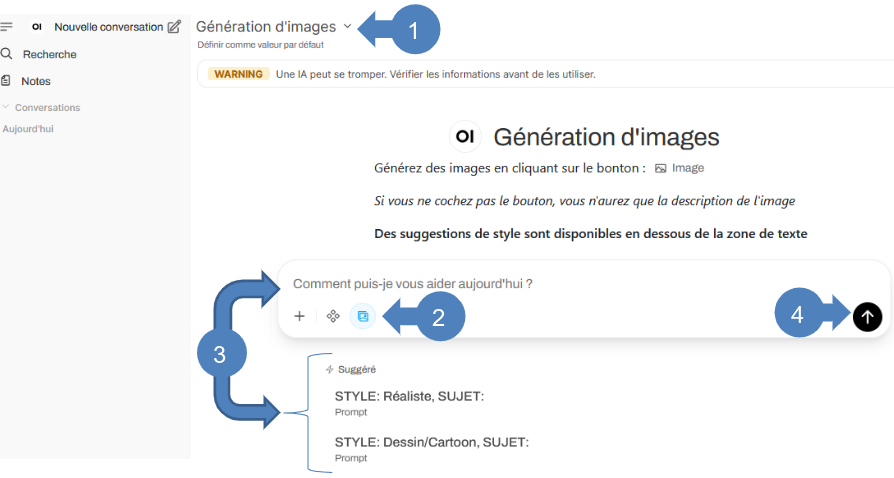Click into the Comment puis-je vous aider field

[560, 284]
